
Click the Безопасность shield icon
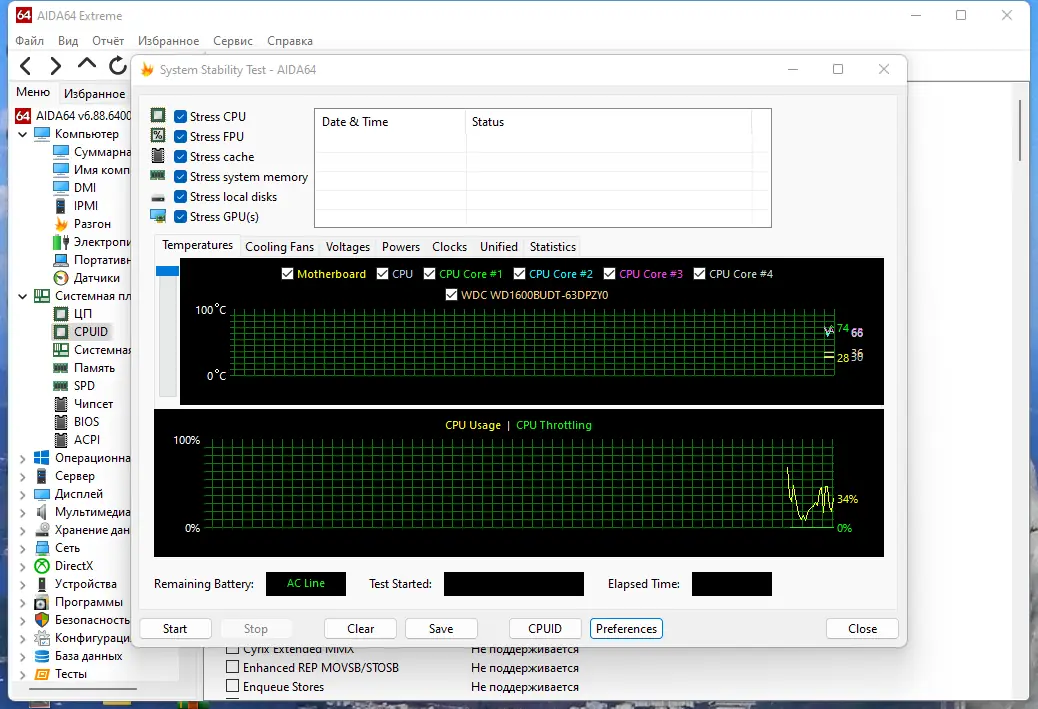42,620
